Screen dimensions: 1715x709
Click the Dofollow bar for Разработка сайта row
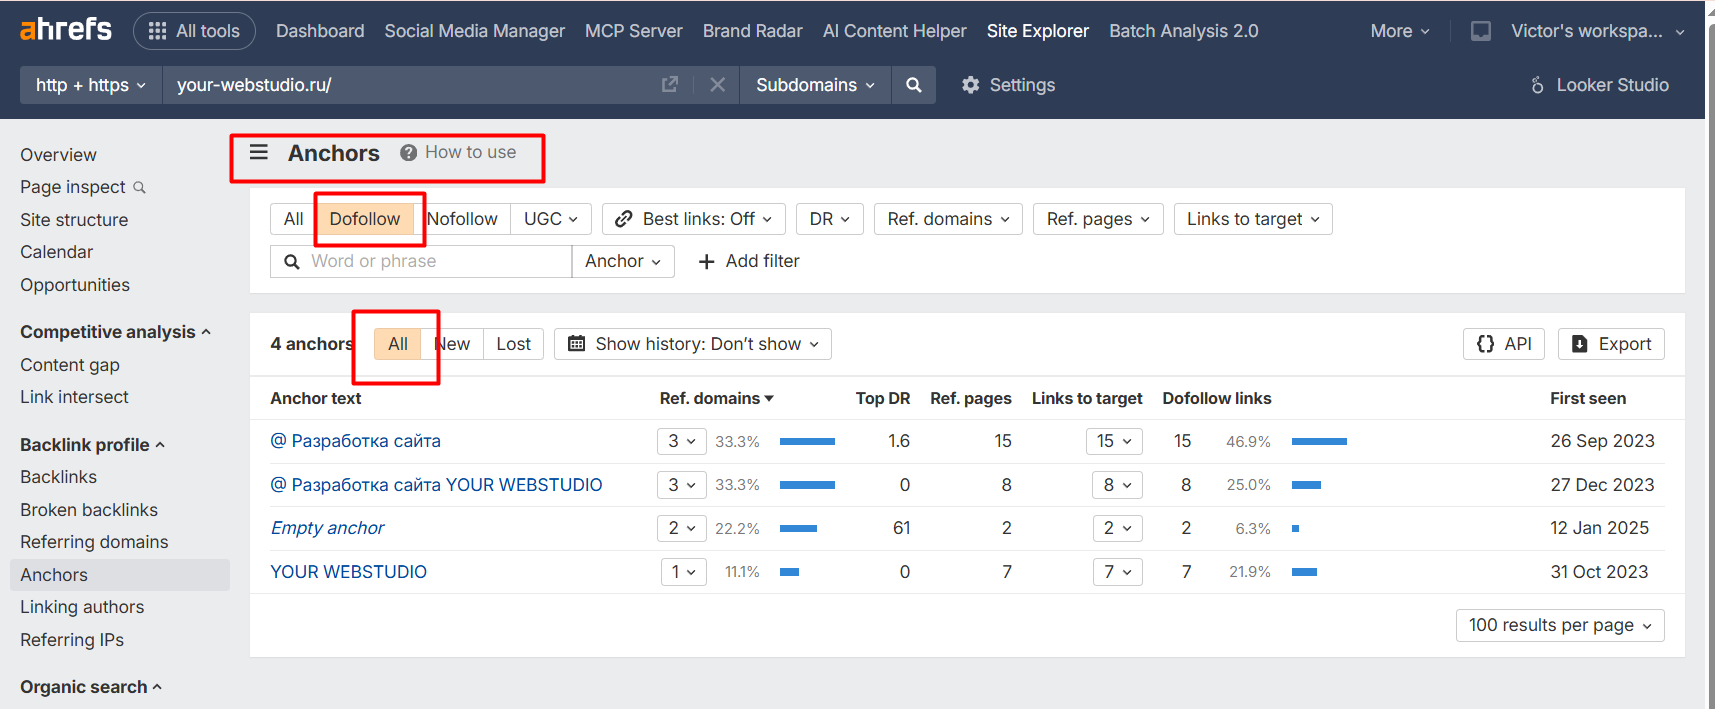click(x=1319, y=441)
